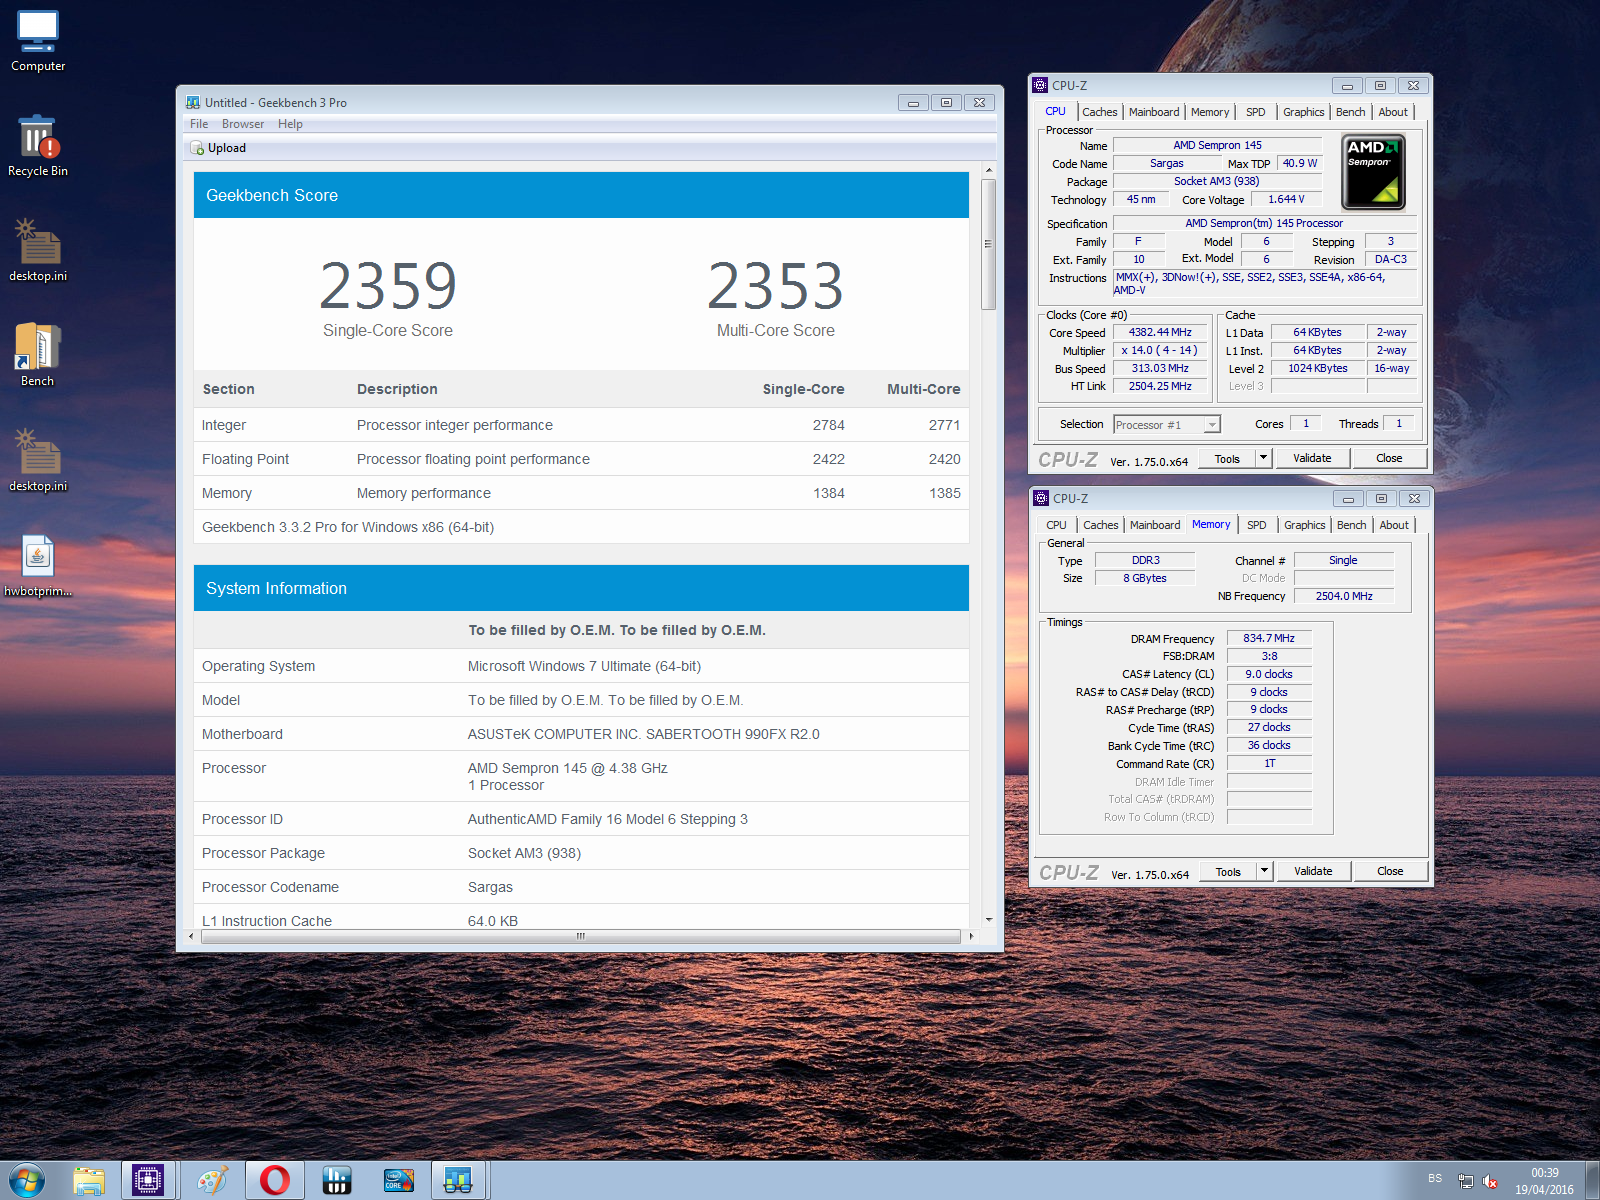Click Validate button in lower CPU-Z
Screen dimensions: 1600x1200
click(1313, 871)
